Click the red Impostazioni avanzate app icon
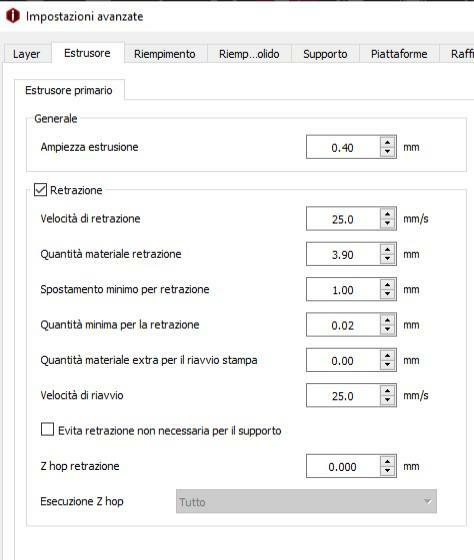This screenshot has width=474, height=560. (x=13, y=16)
